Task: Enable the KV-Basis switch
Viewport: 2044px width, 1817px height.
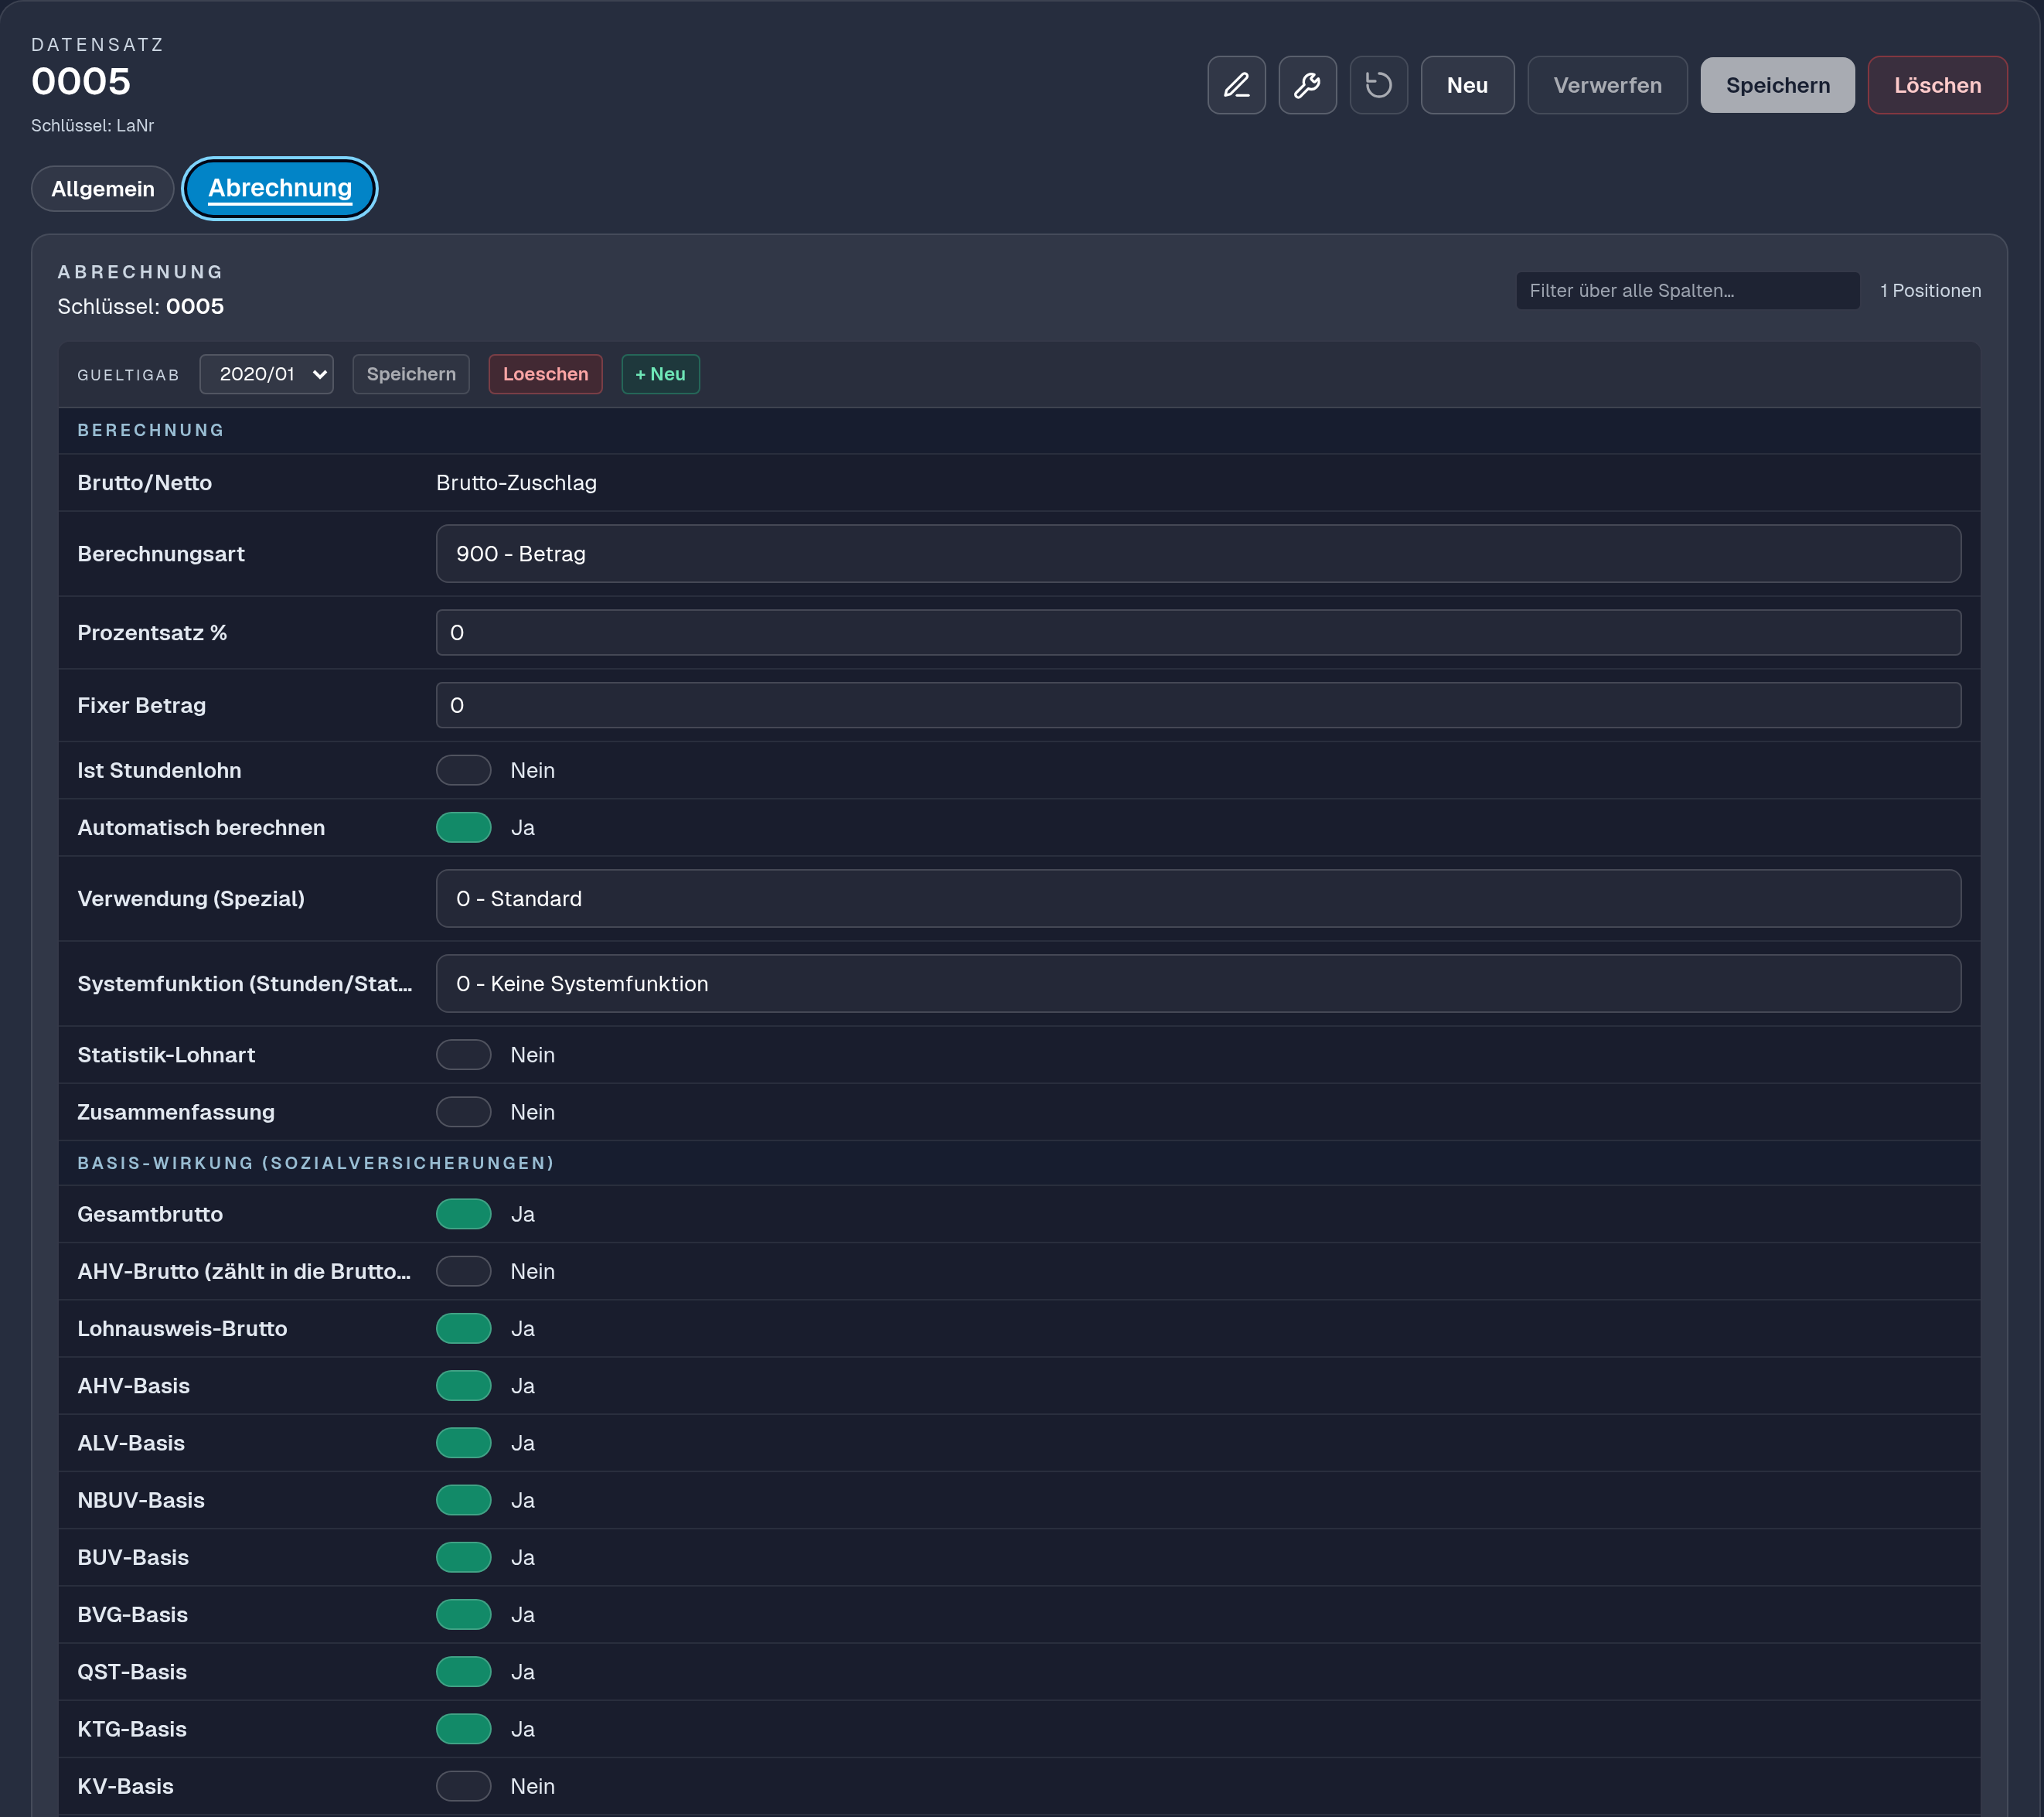Action: (x=463, y=1786)
